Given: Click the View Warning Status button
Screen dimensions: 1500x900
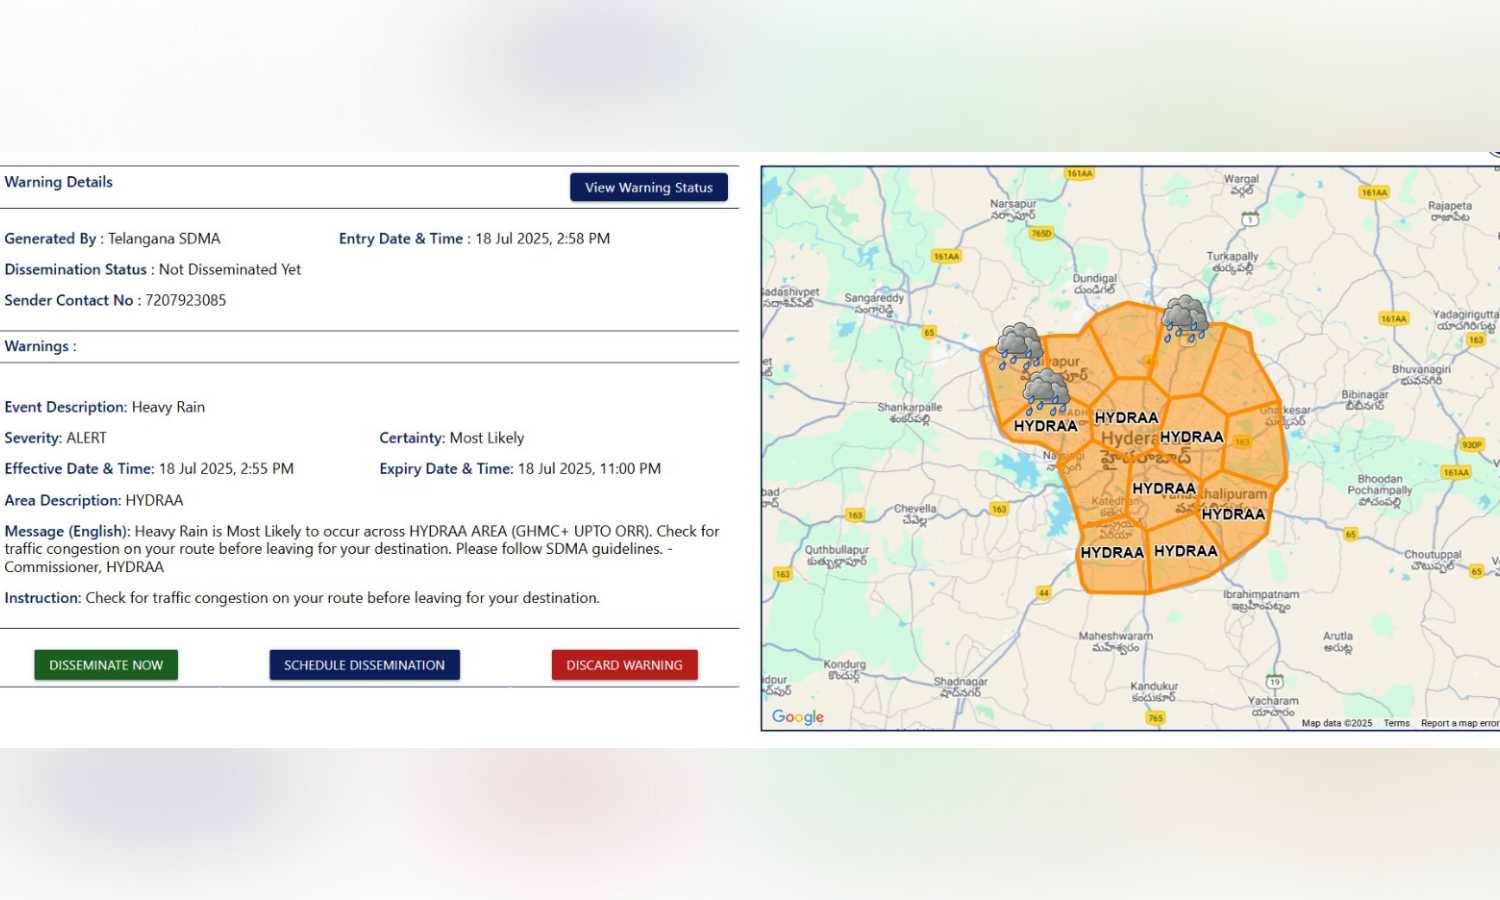Looking at the screenshot, I should (x=649, y=187).
